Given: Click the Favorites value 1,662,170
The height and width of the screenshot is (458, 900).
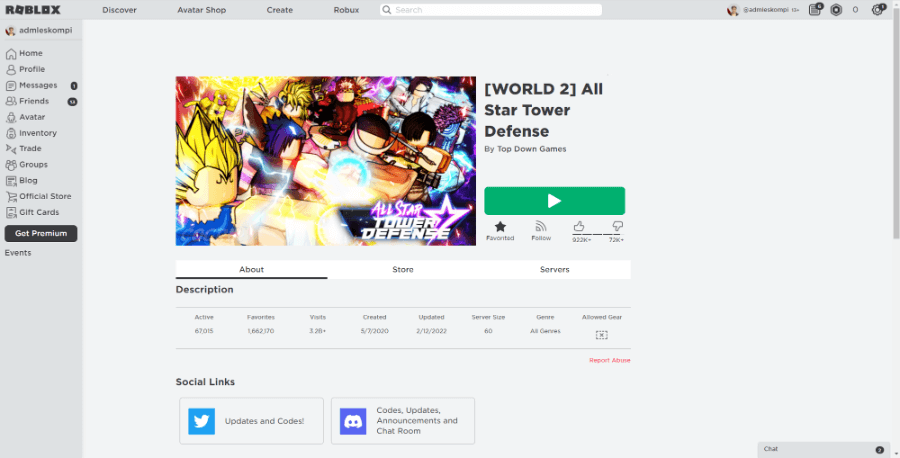Looking at the screenshot, I should coord(261,331).
